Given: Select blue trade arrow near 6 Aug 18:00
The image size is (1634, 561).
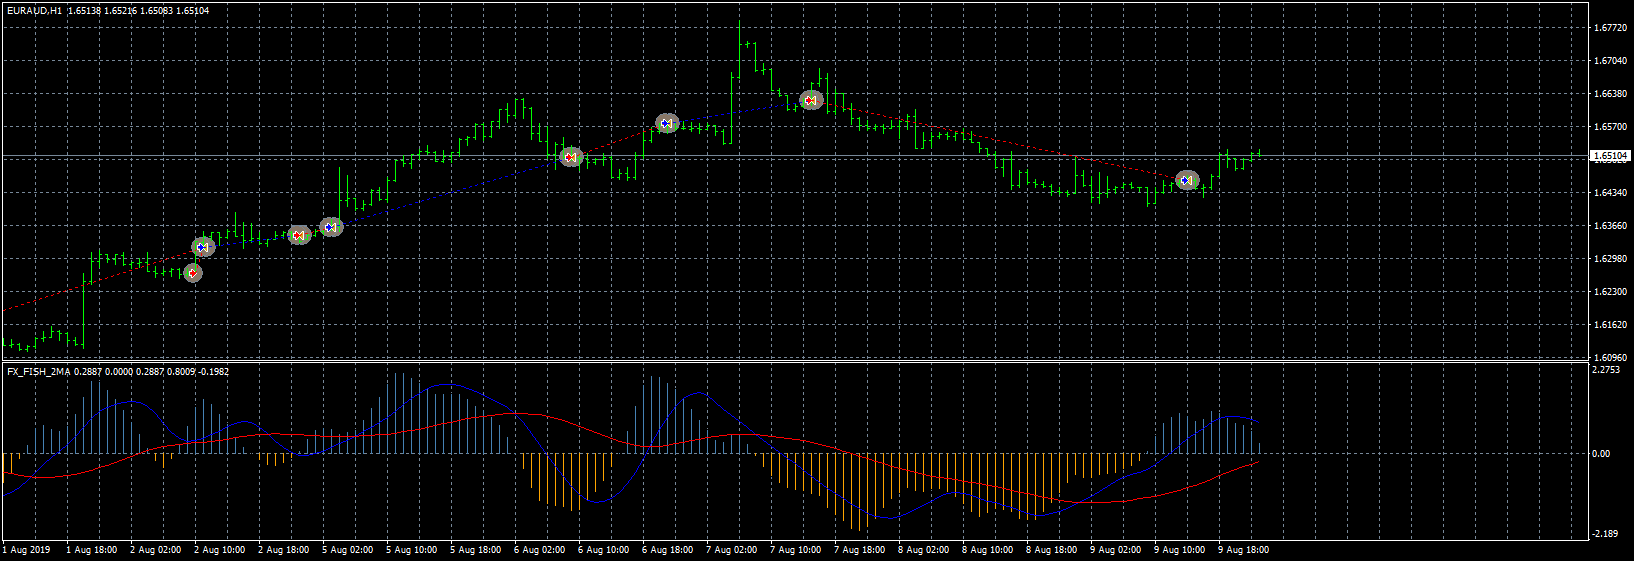Looking at the screenshot, I should coord(667,123).
